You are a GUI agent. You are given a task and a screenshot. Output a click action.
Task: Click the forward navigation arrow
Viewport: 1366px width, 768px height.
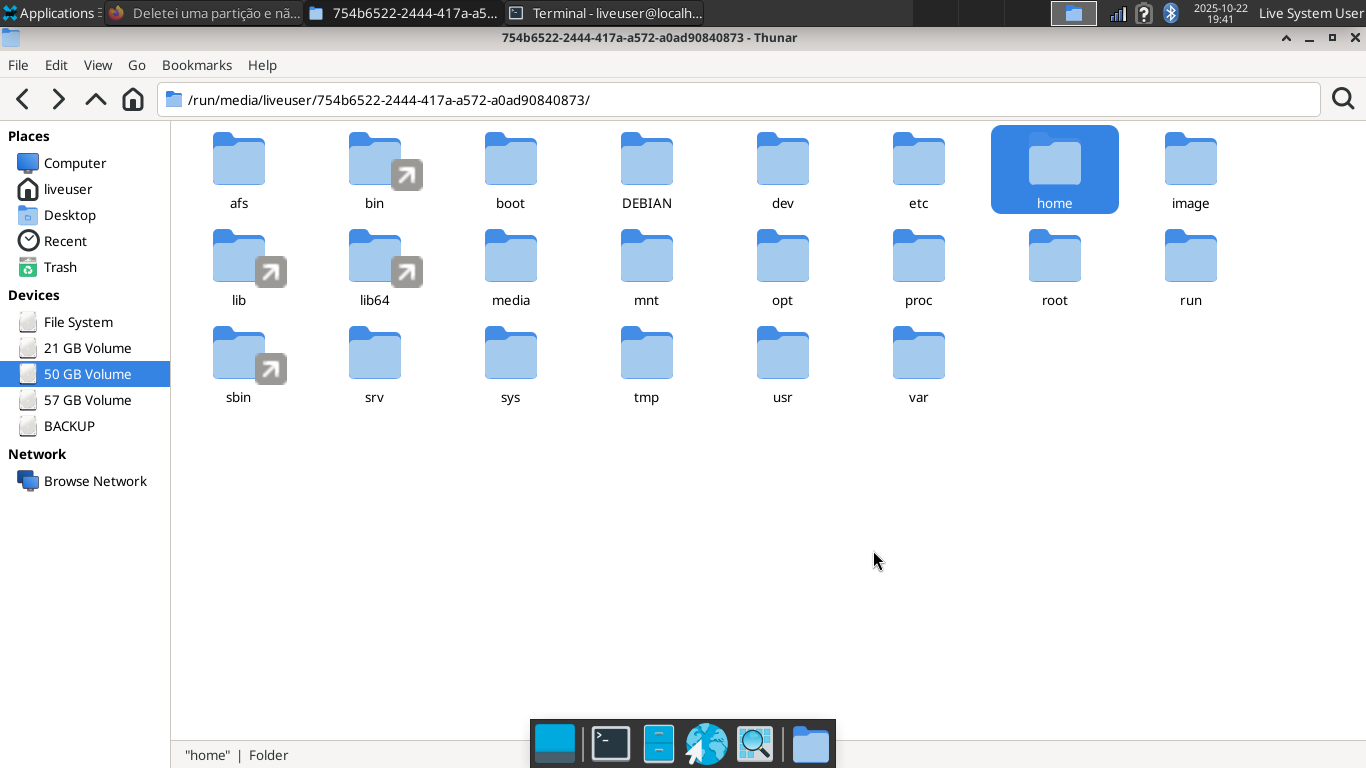coord(59,99)
